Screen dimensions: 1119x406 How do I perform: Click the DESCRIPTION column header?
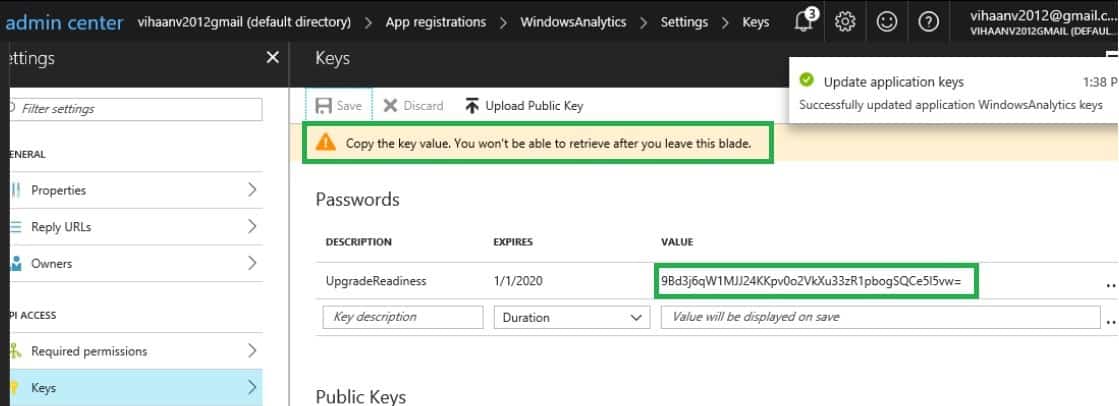point(358,242)
